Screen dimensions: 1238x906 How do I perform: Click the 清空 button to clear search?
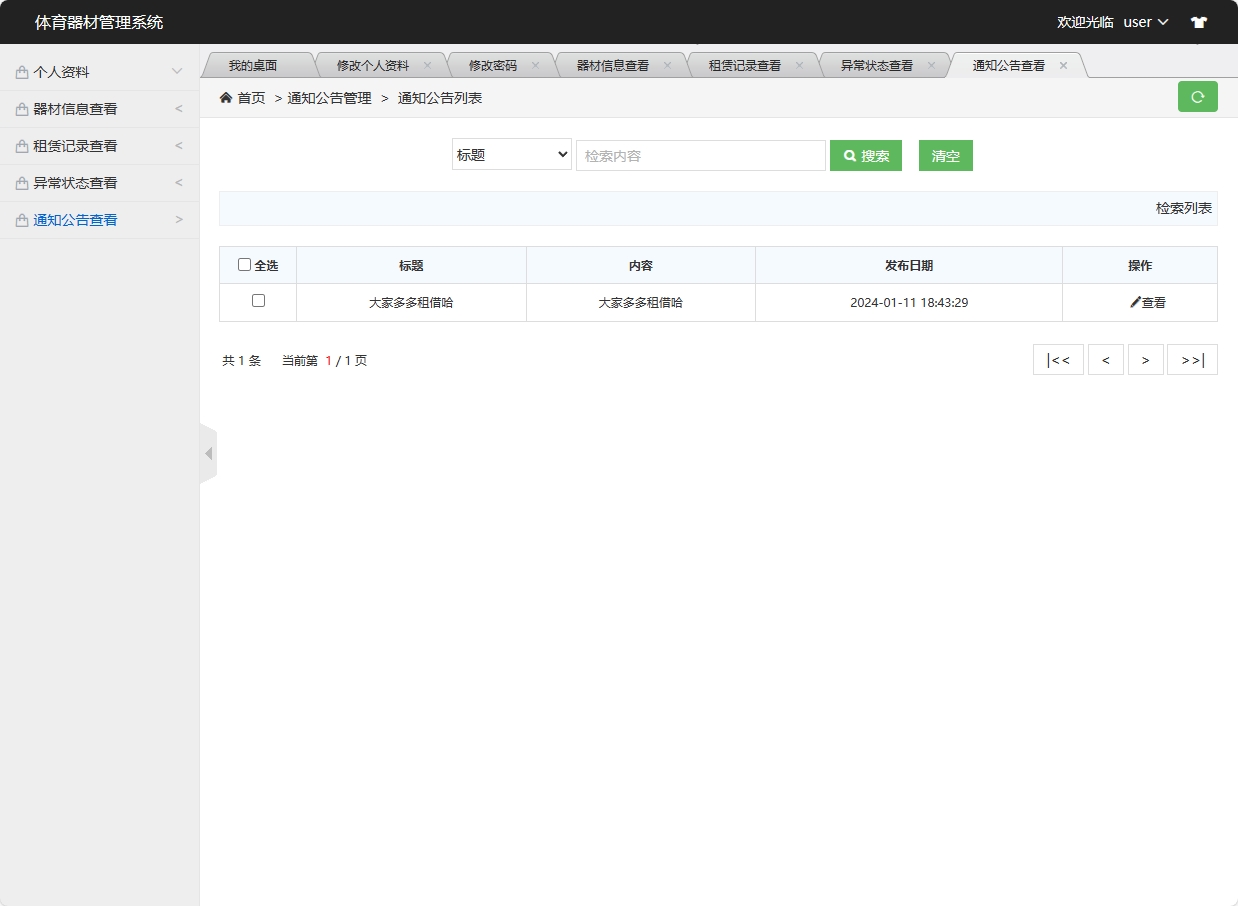tap(944, 155)
